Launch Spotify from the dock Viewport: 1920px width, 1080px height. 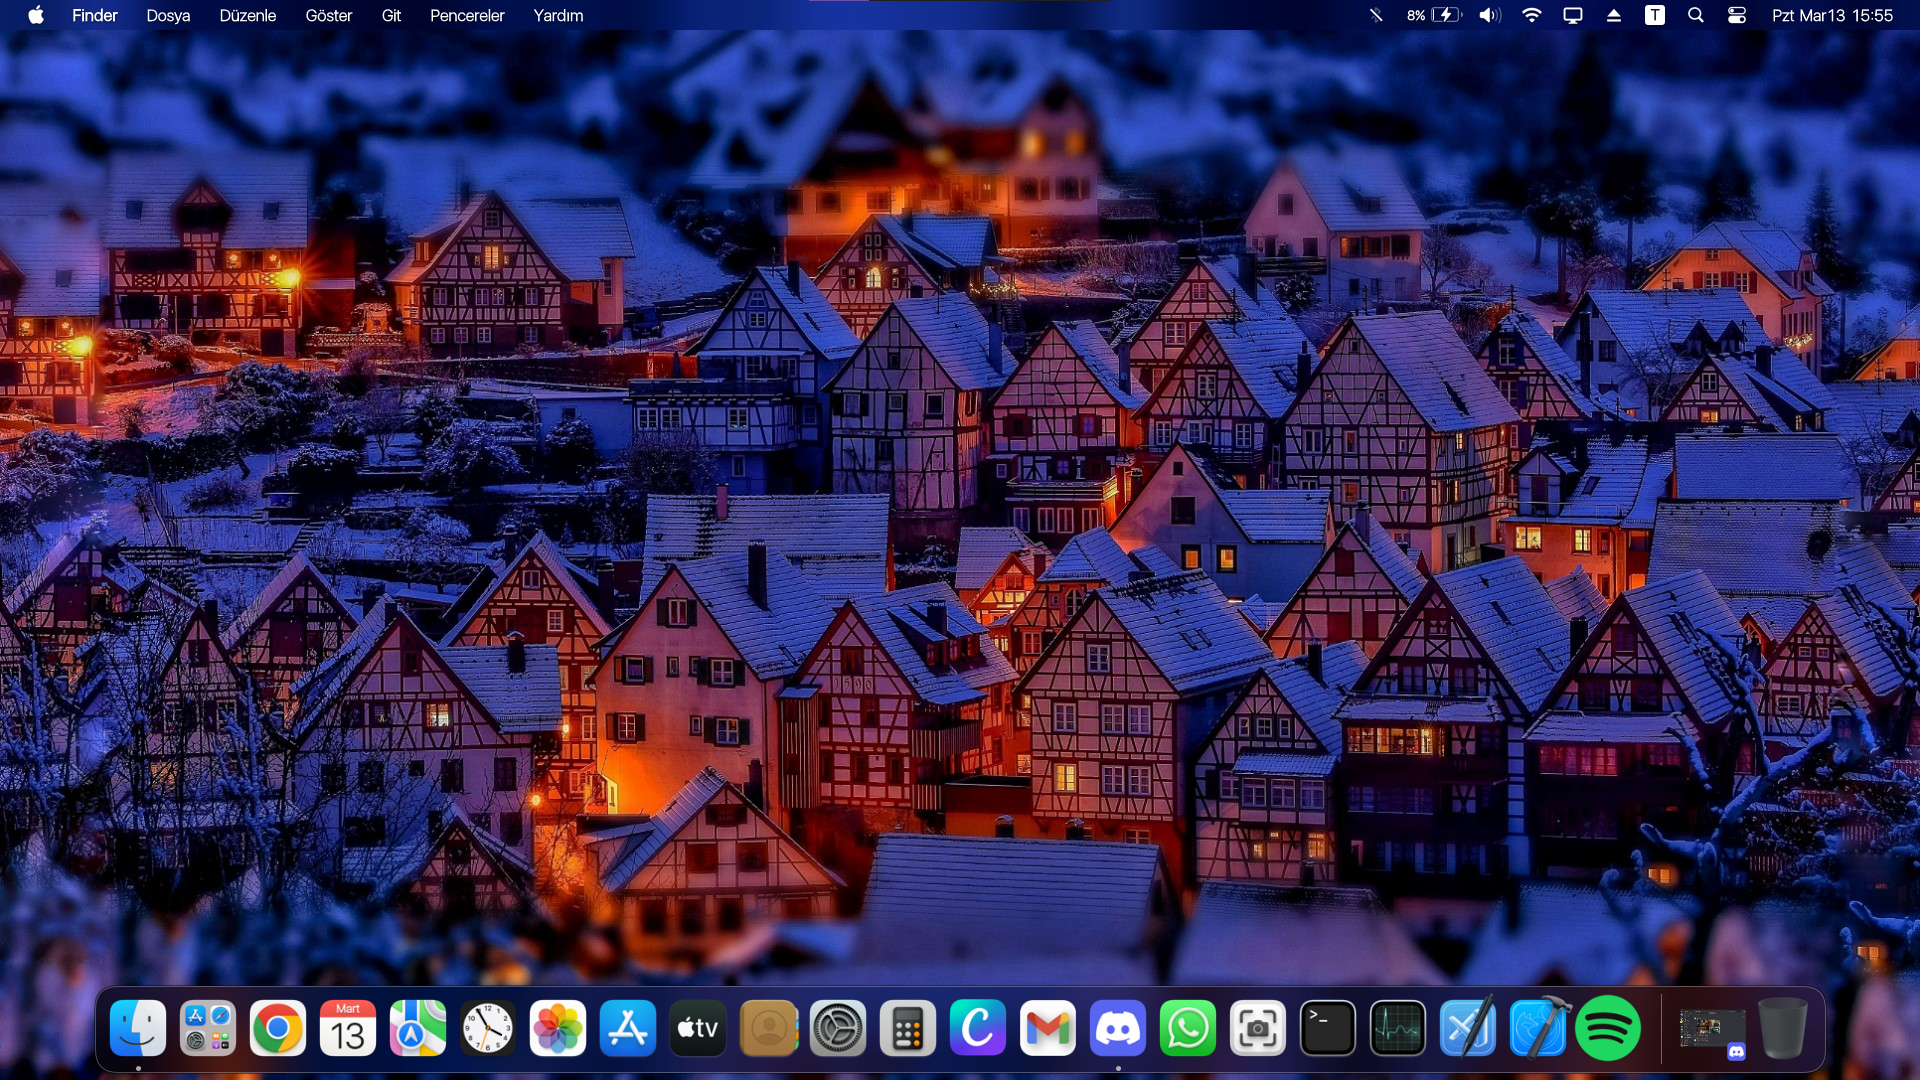coord(1607,1028)
